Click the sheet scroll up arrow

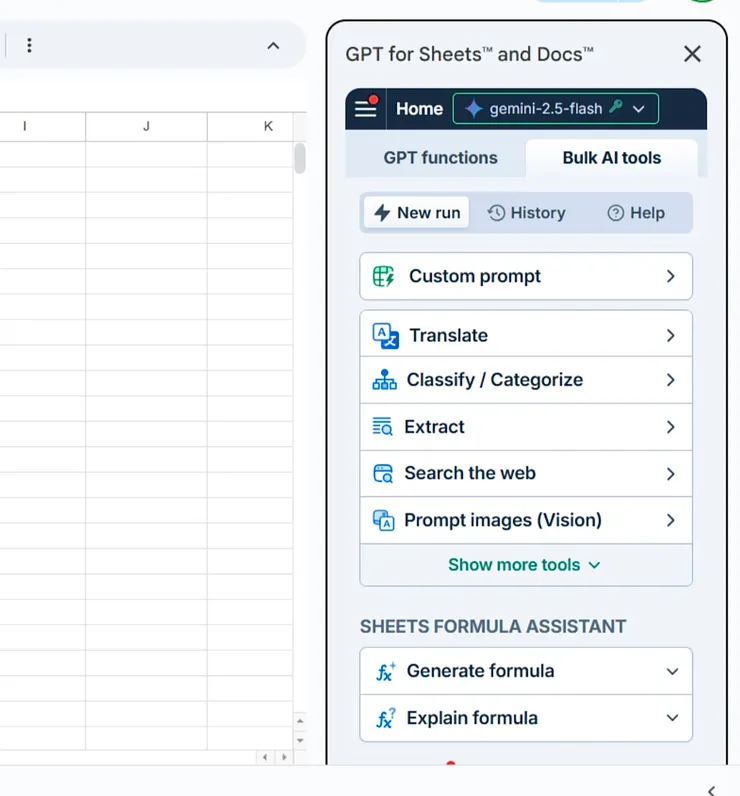tap(300, 721)
